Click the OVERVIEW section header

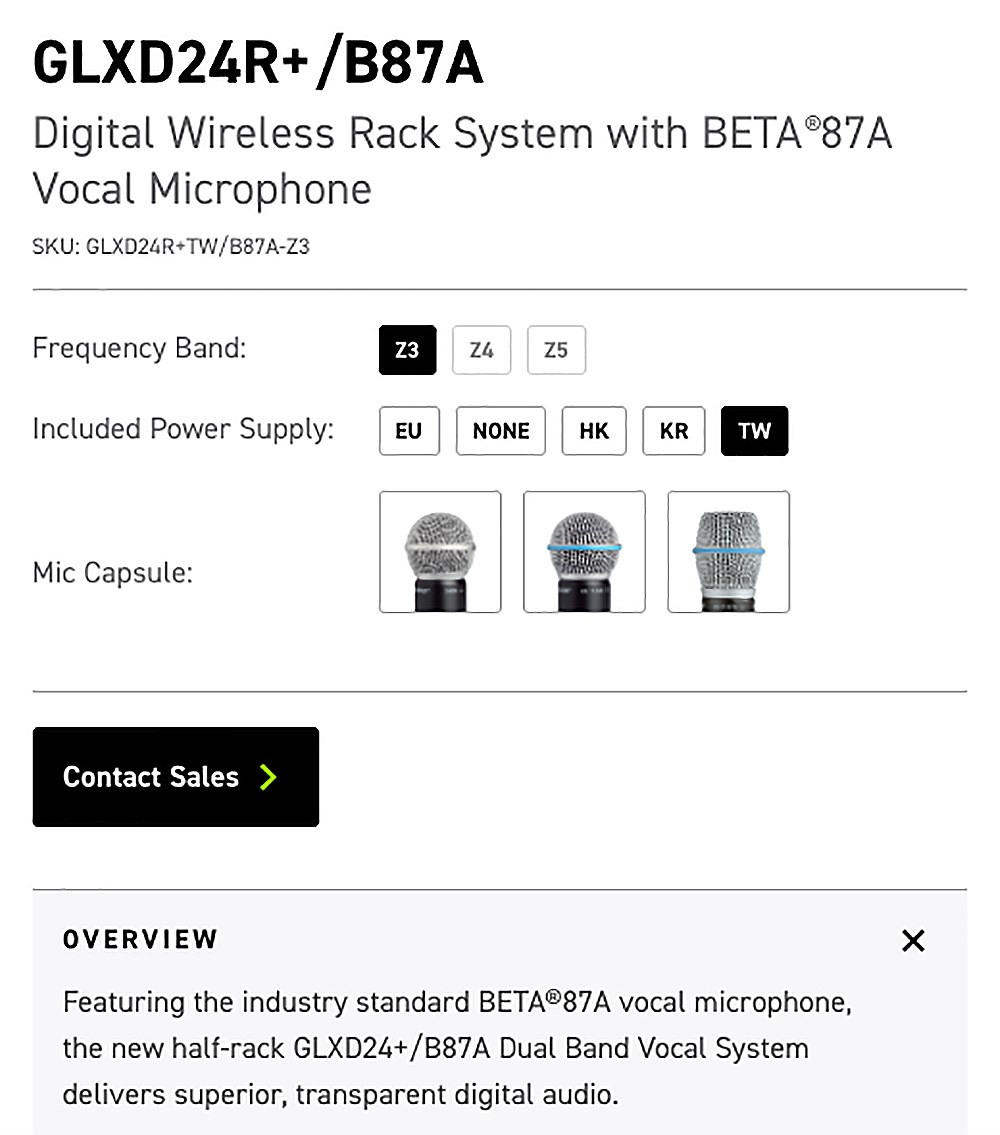point(140,940)
